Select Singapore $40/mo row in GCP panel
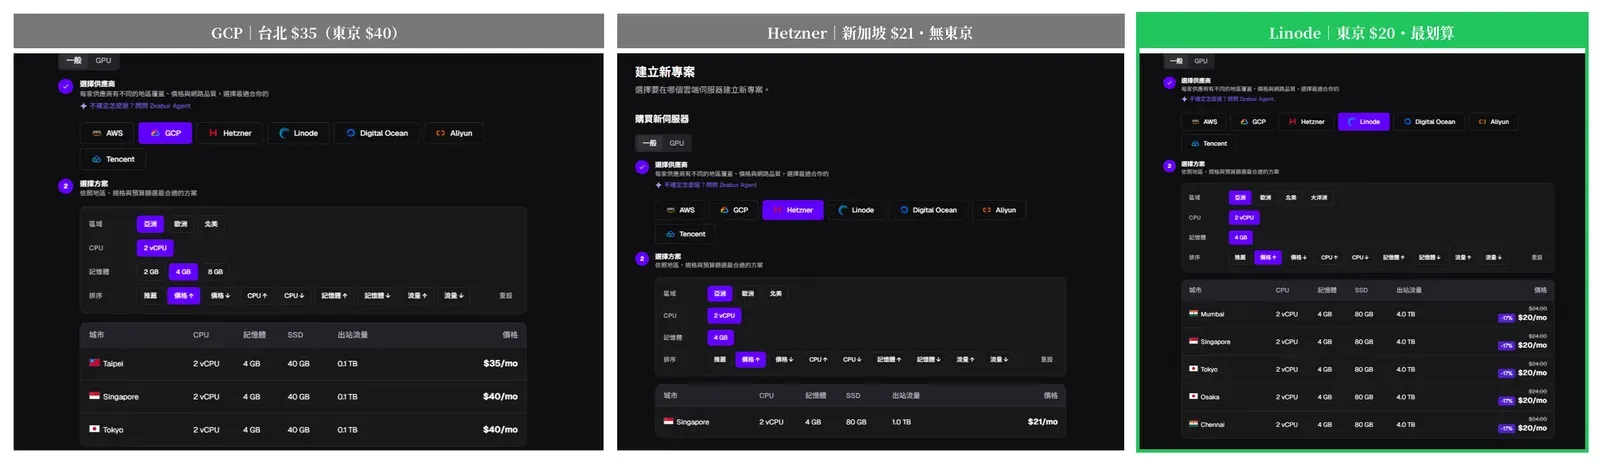1600x464 pixels. coord(303,397)
